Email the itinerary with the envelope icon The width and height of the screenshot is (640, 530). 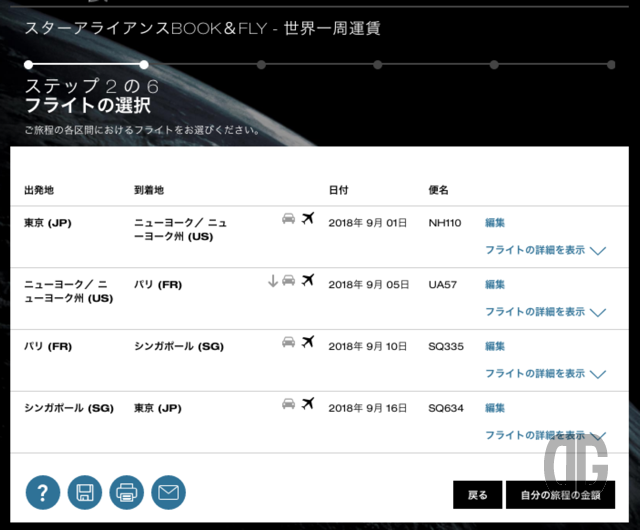[x=168, y=492]
